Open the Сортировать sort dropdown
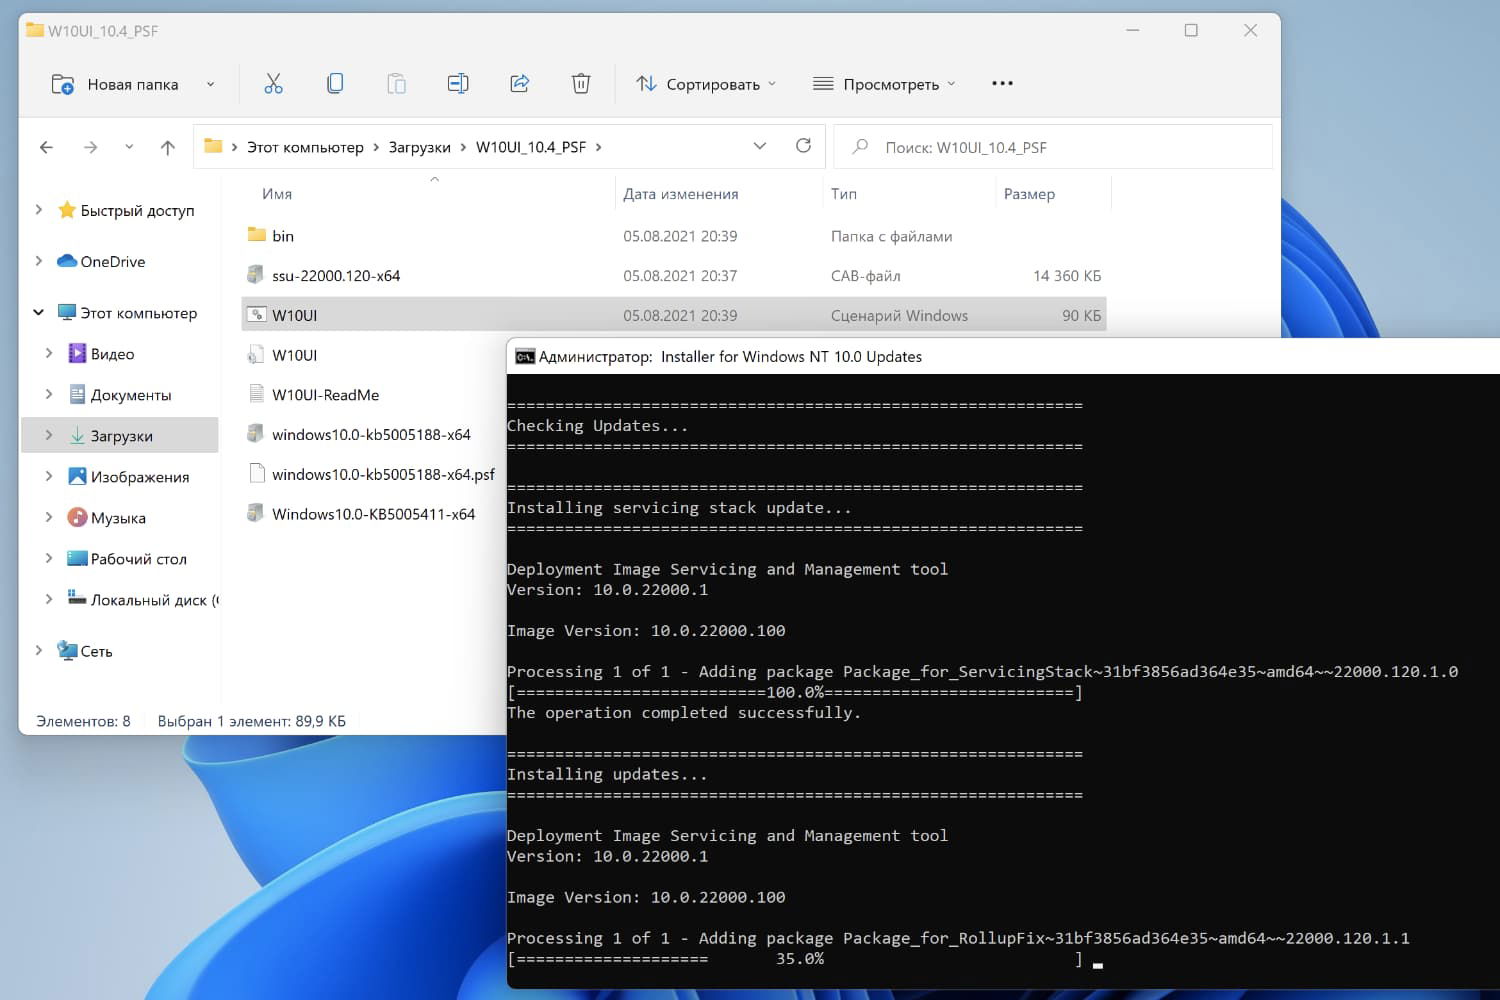 (706, 84)
